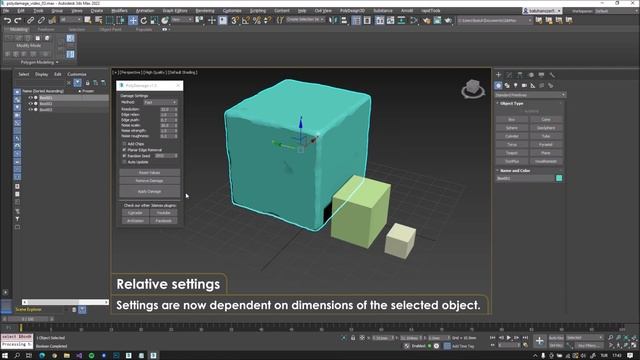
Task: Open the Animation menu
Action: (144, 11)
